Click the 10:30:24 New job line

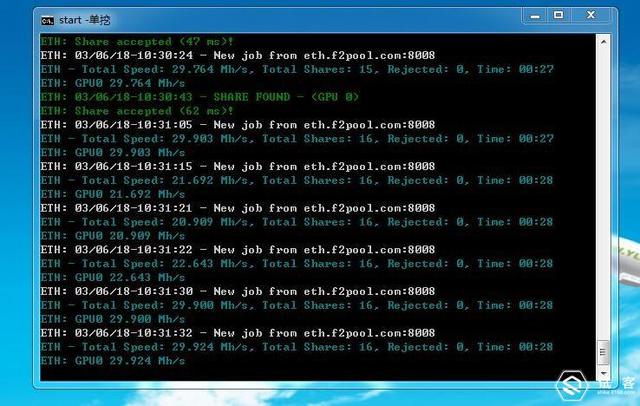point(238,55)
